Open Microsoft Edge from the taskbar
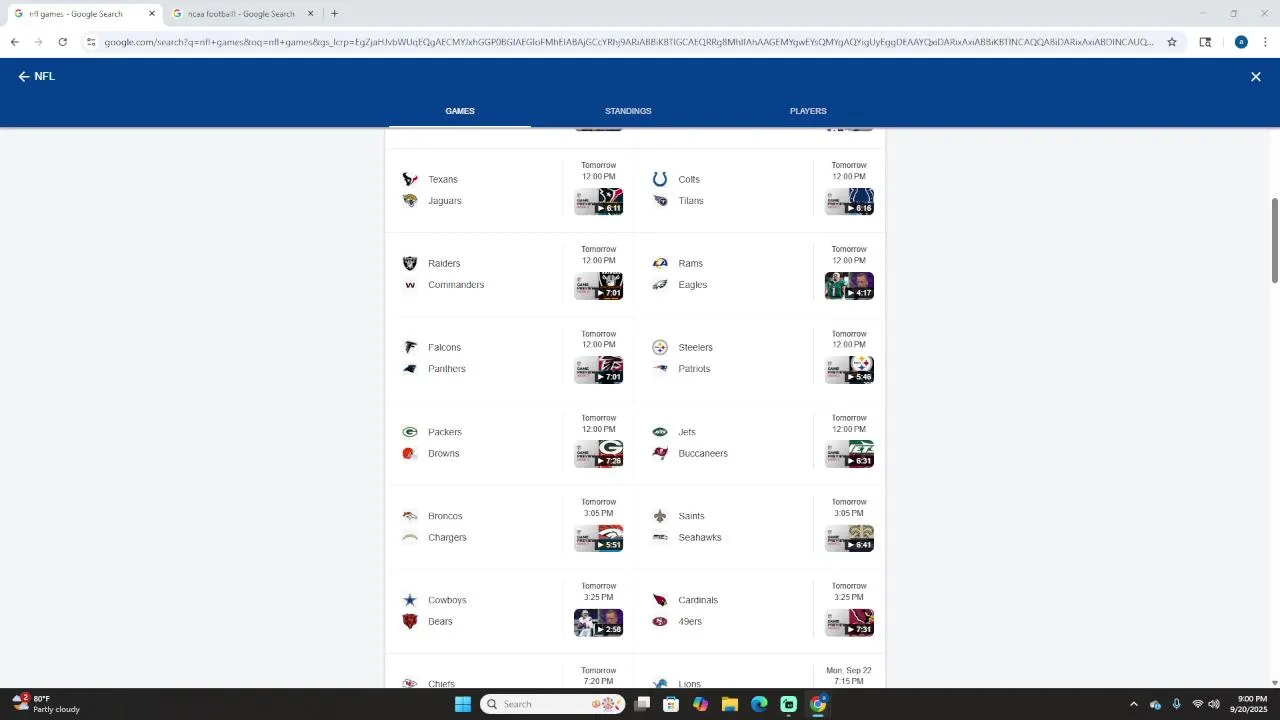 (x=759, y=704)
